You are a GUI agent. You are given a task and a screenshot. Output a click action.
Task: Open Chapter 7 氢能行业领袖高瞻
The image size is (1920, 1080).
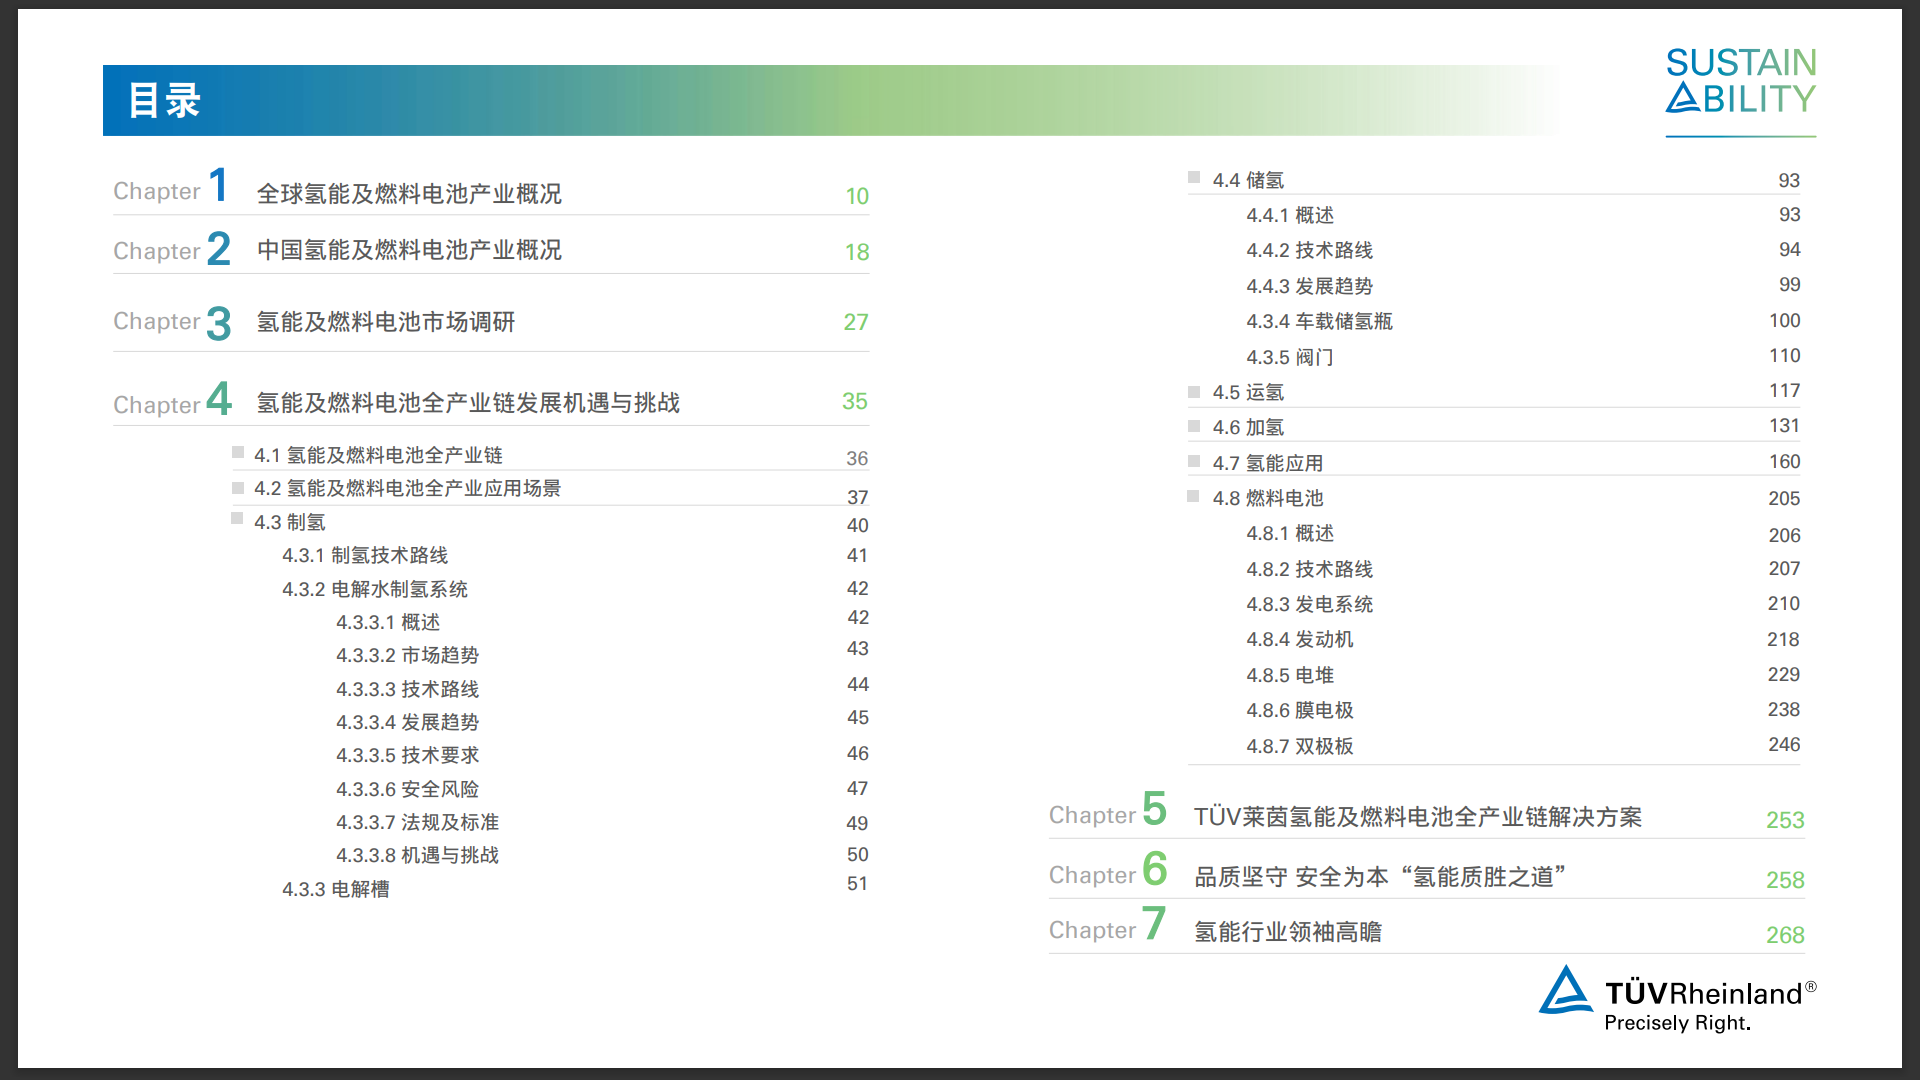pos(1287,932)
